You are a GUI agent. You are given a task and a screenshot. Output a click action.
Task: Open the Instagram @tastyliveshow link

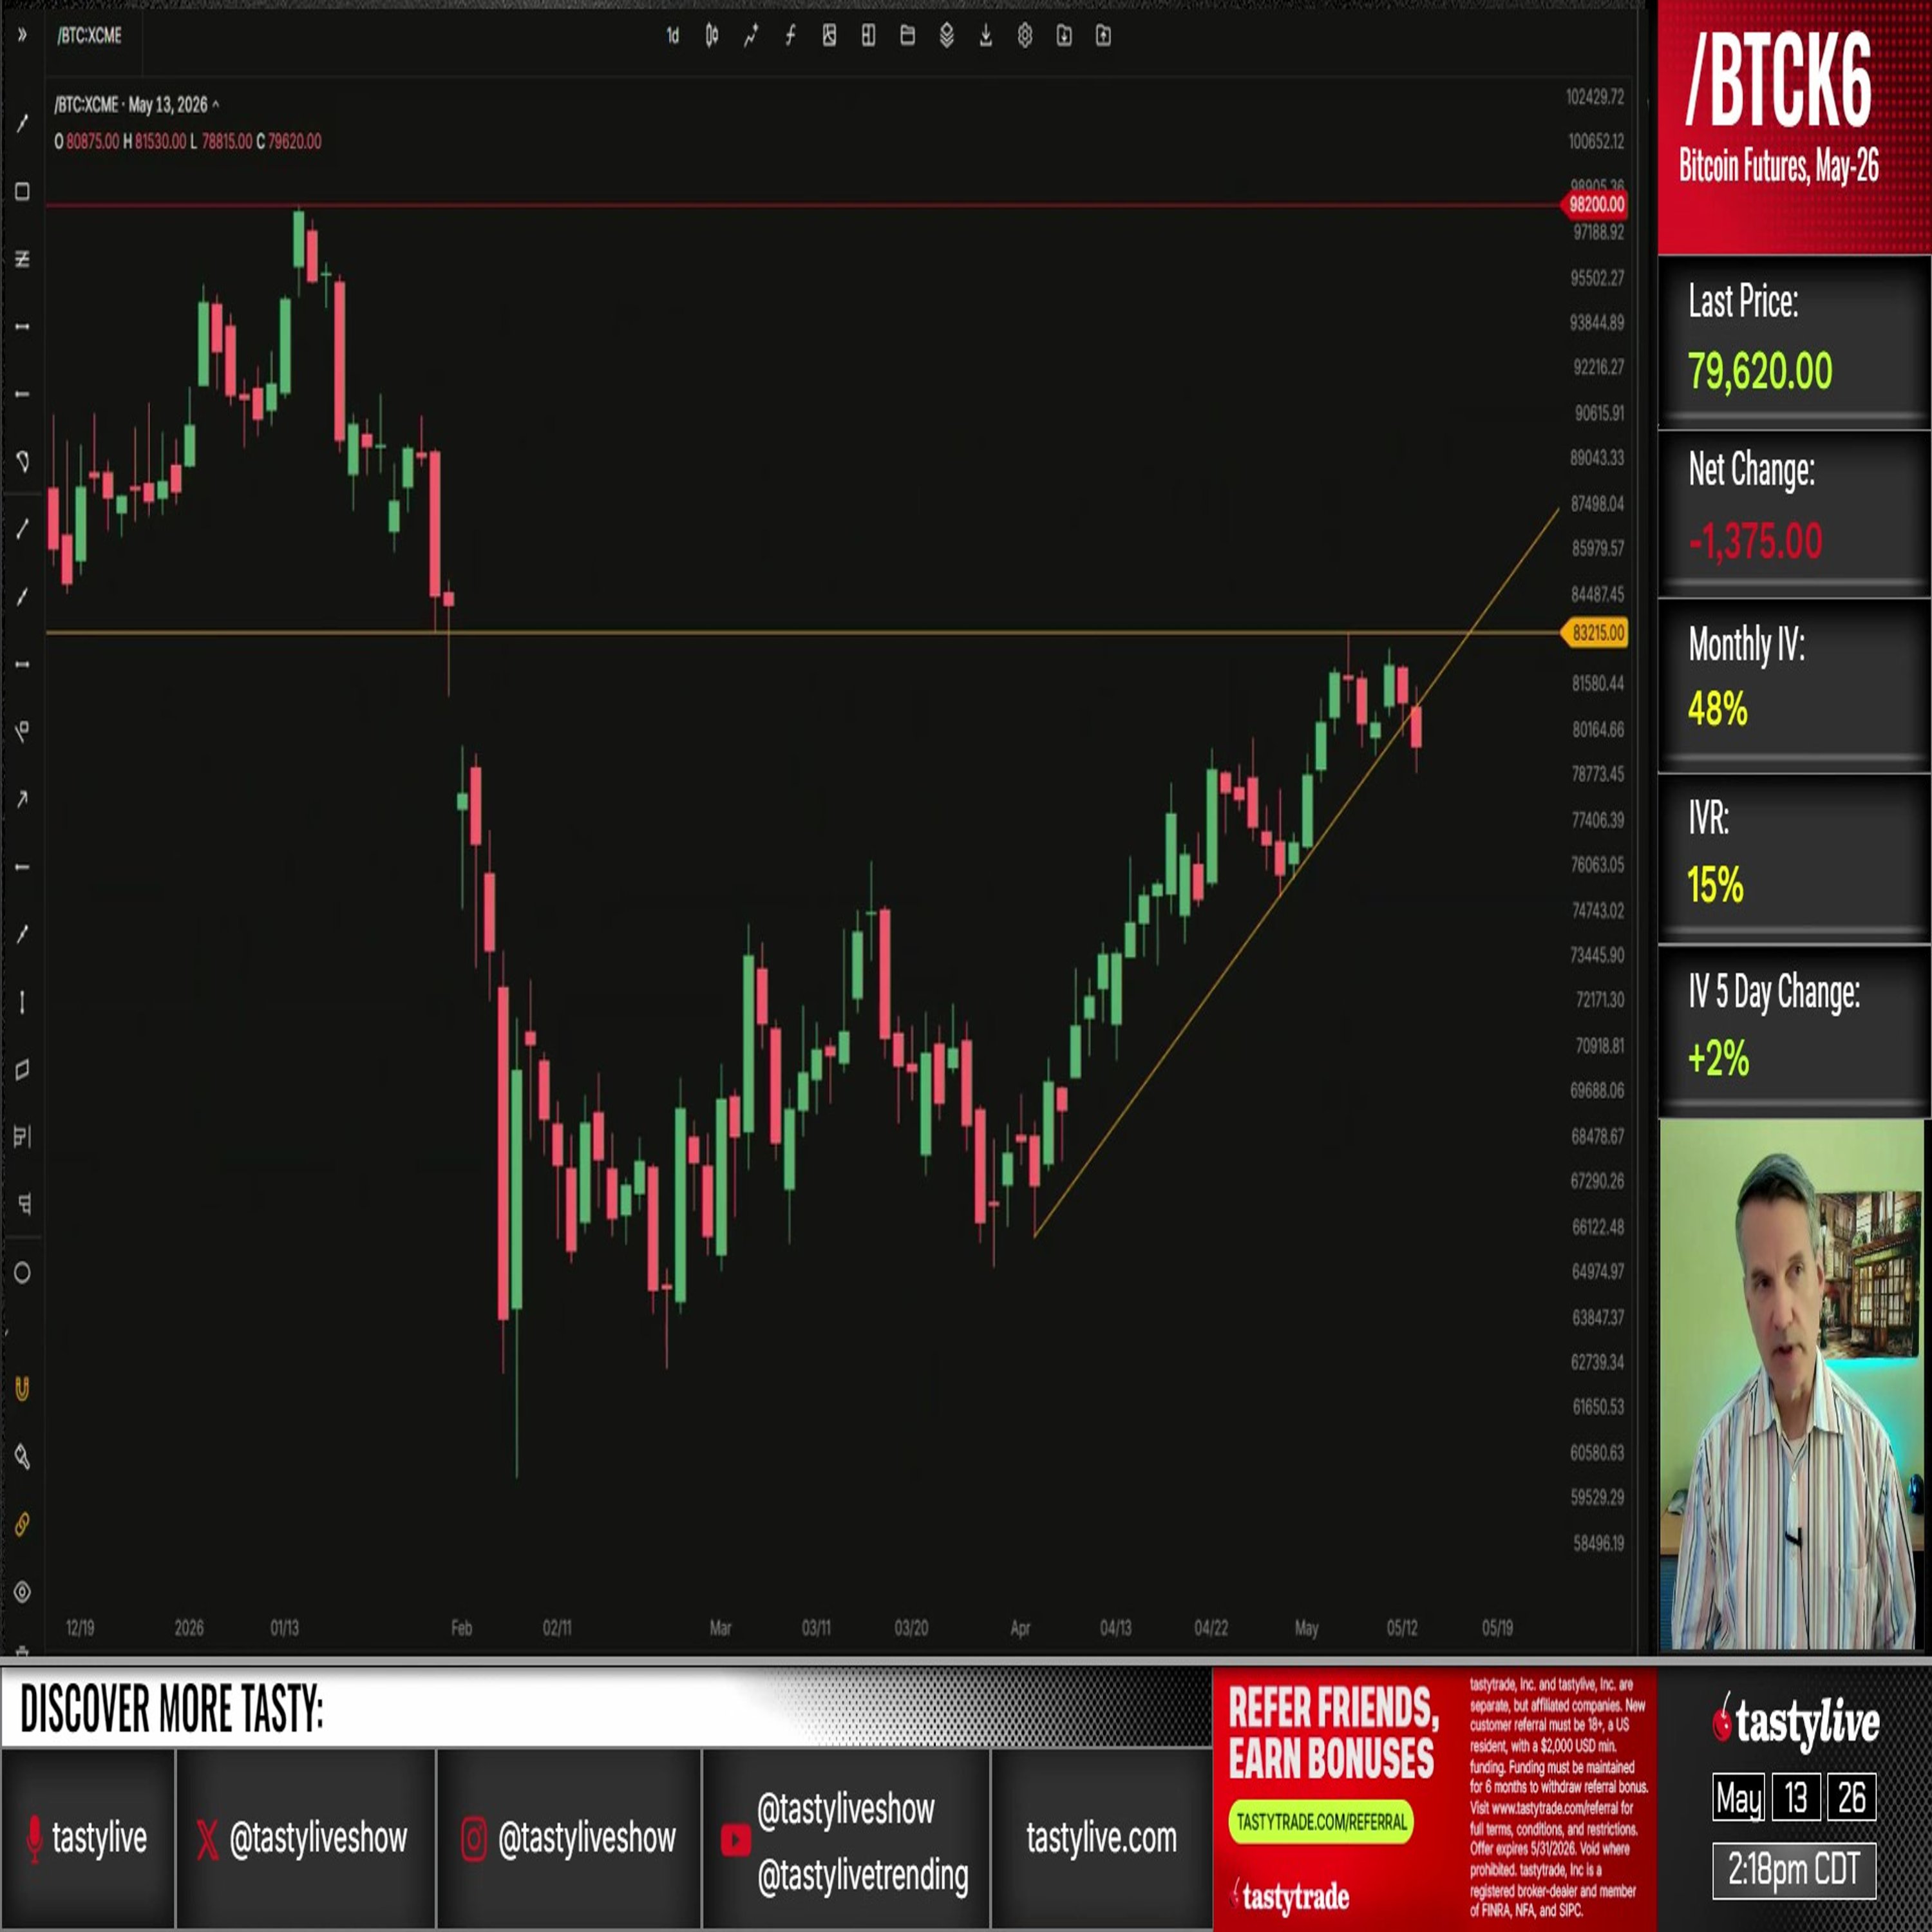(x=569, y=1838)
